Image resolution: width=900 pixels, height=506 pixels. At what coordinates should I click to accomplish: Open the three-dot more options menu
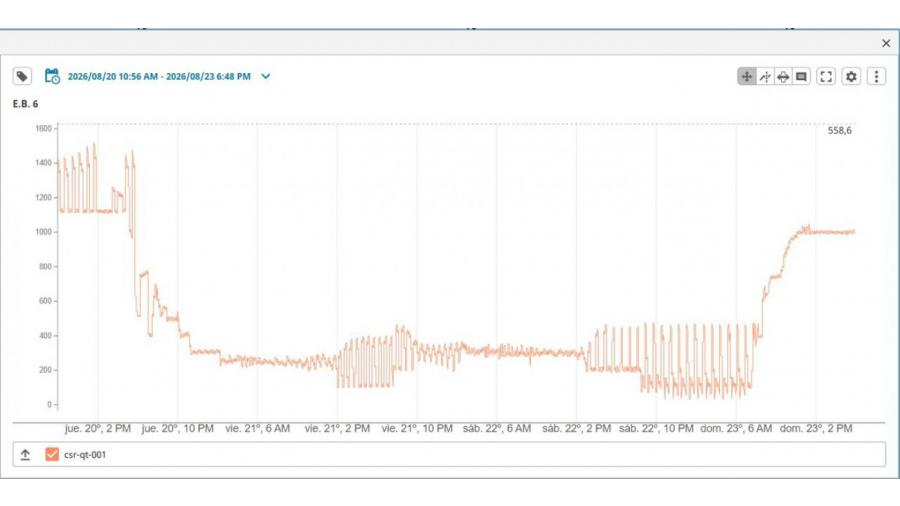pyautogui.click(x=876, y=76)
